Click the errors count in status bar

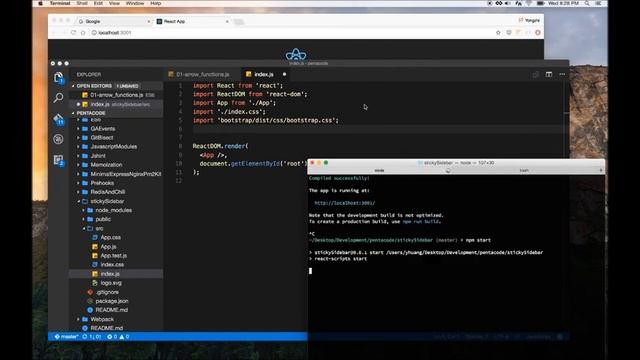point(112,337)
